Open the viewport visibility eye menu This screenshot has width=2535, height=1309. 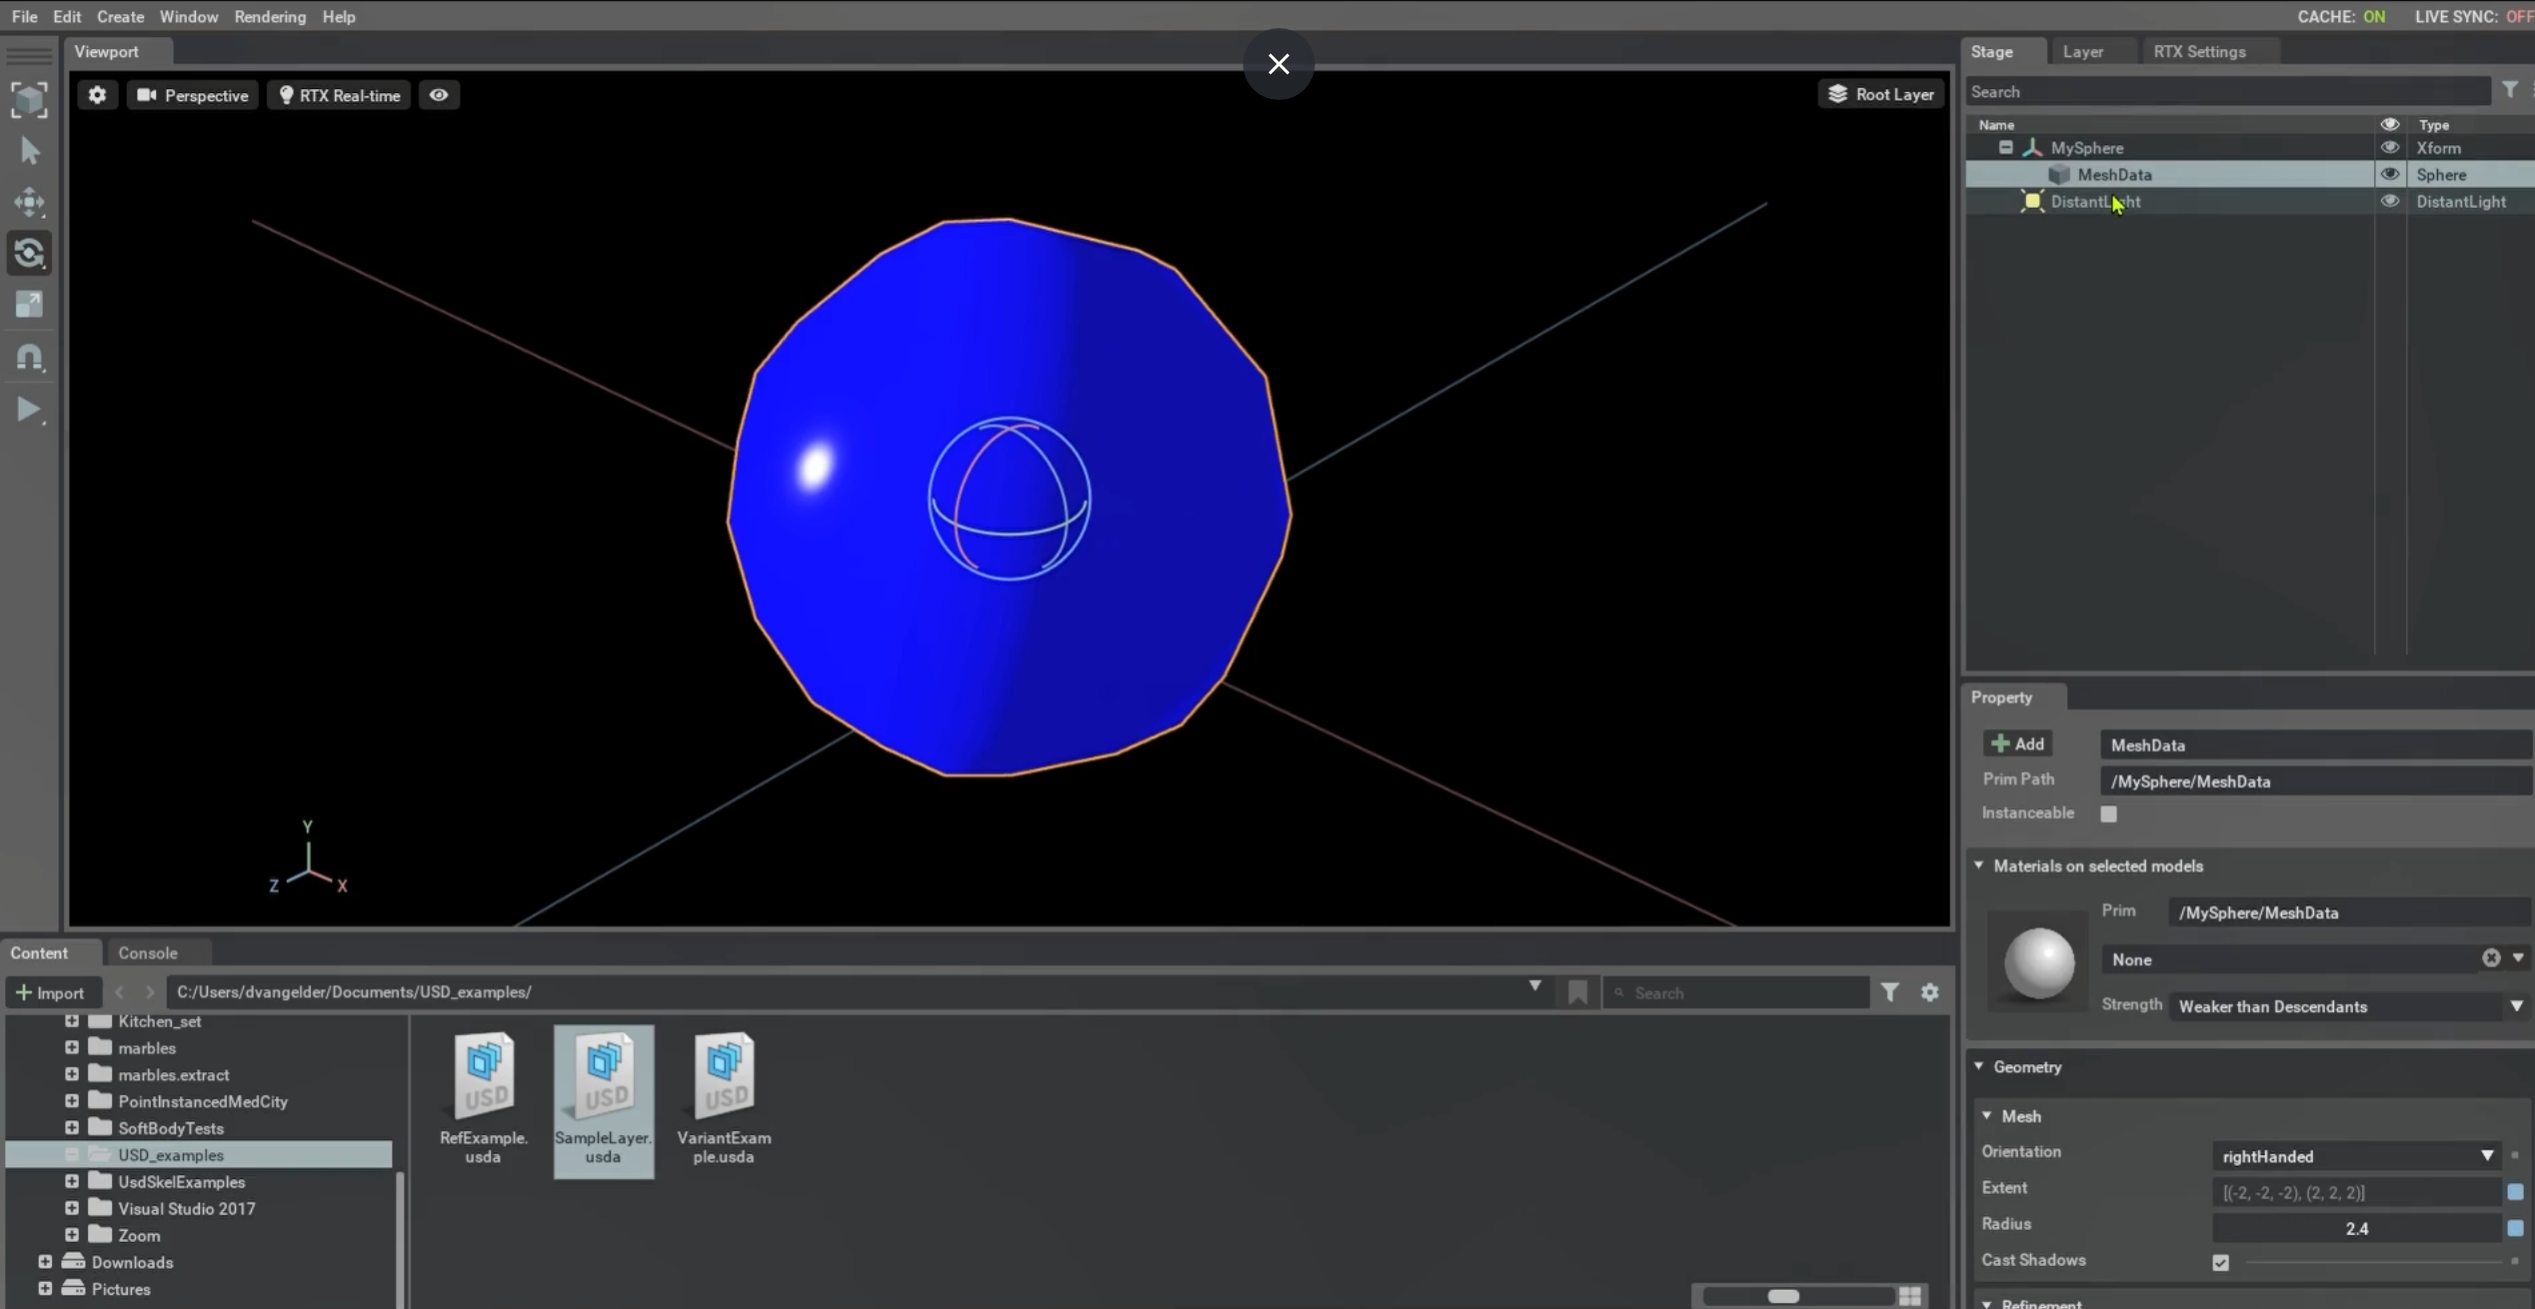(439, 95)
